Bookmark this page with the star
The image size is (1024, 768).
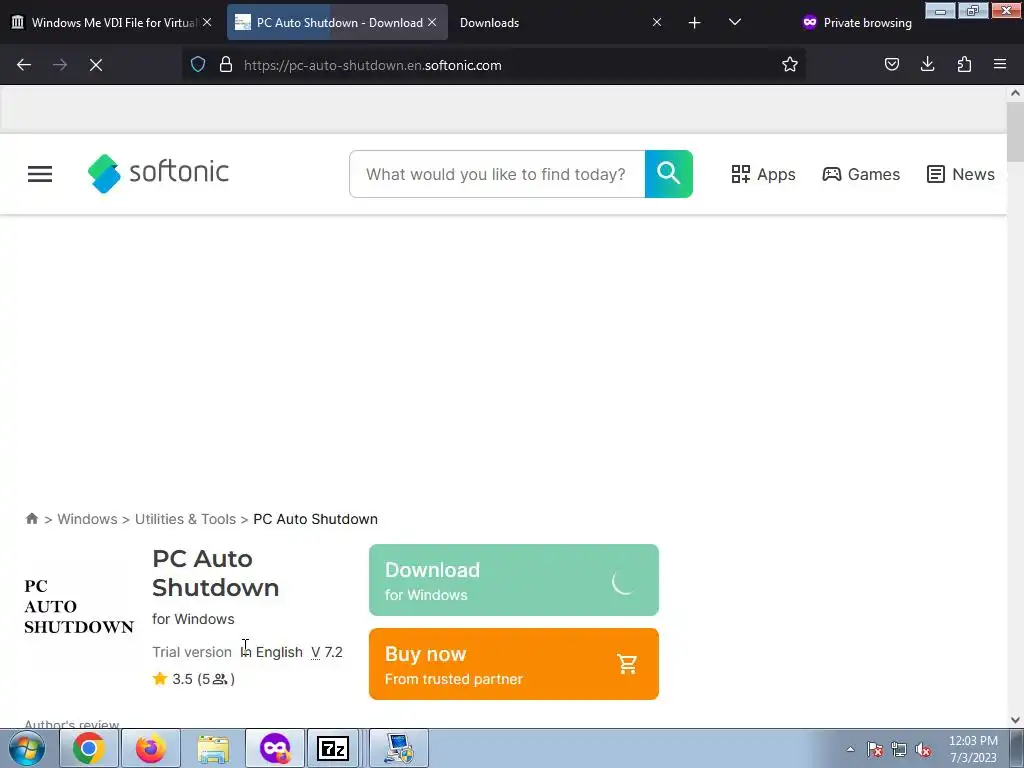coord(790,65)
